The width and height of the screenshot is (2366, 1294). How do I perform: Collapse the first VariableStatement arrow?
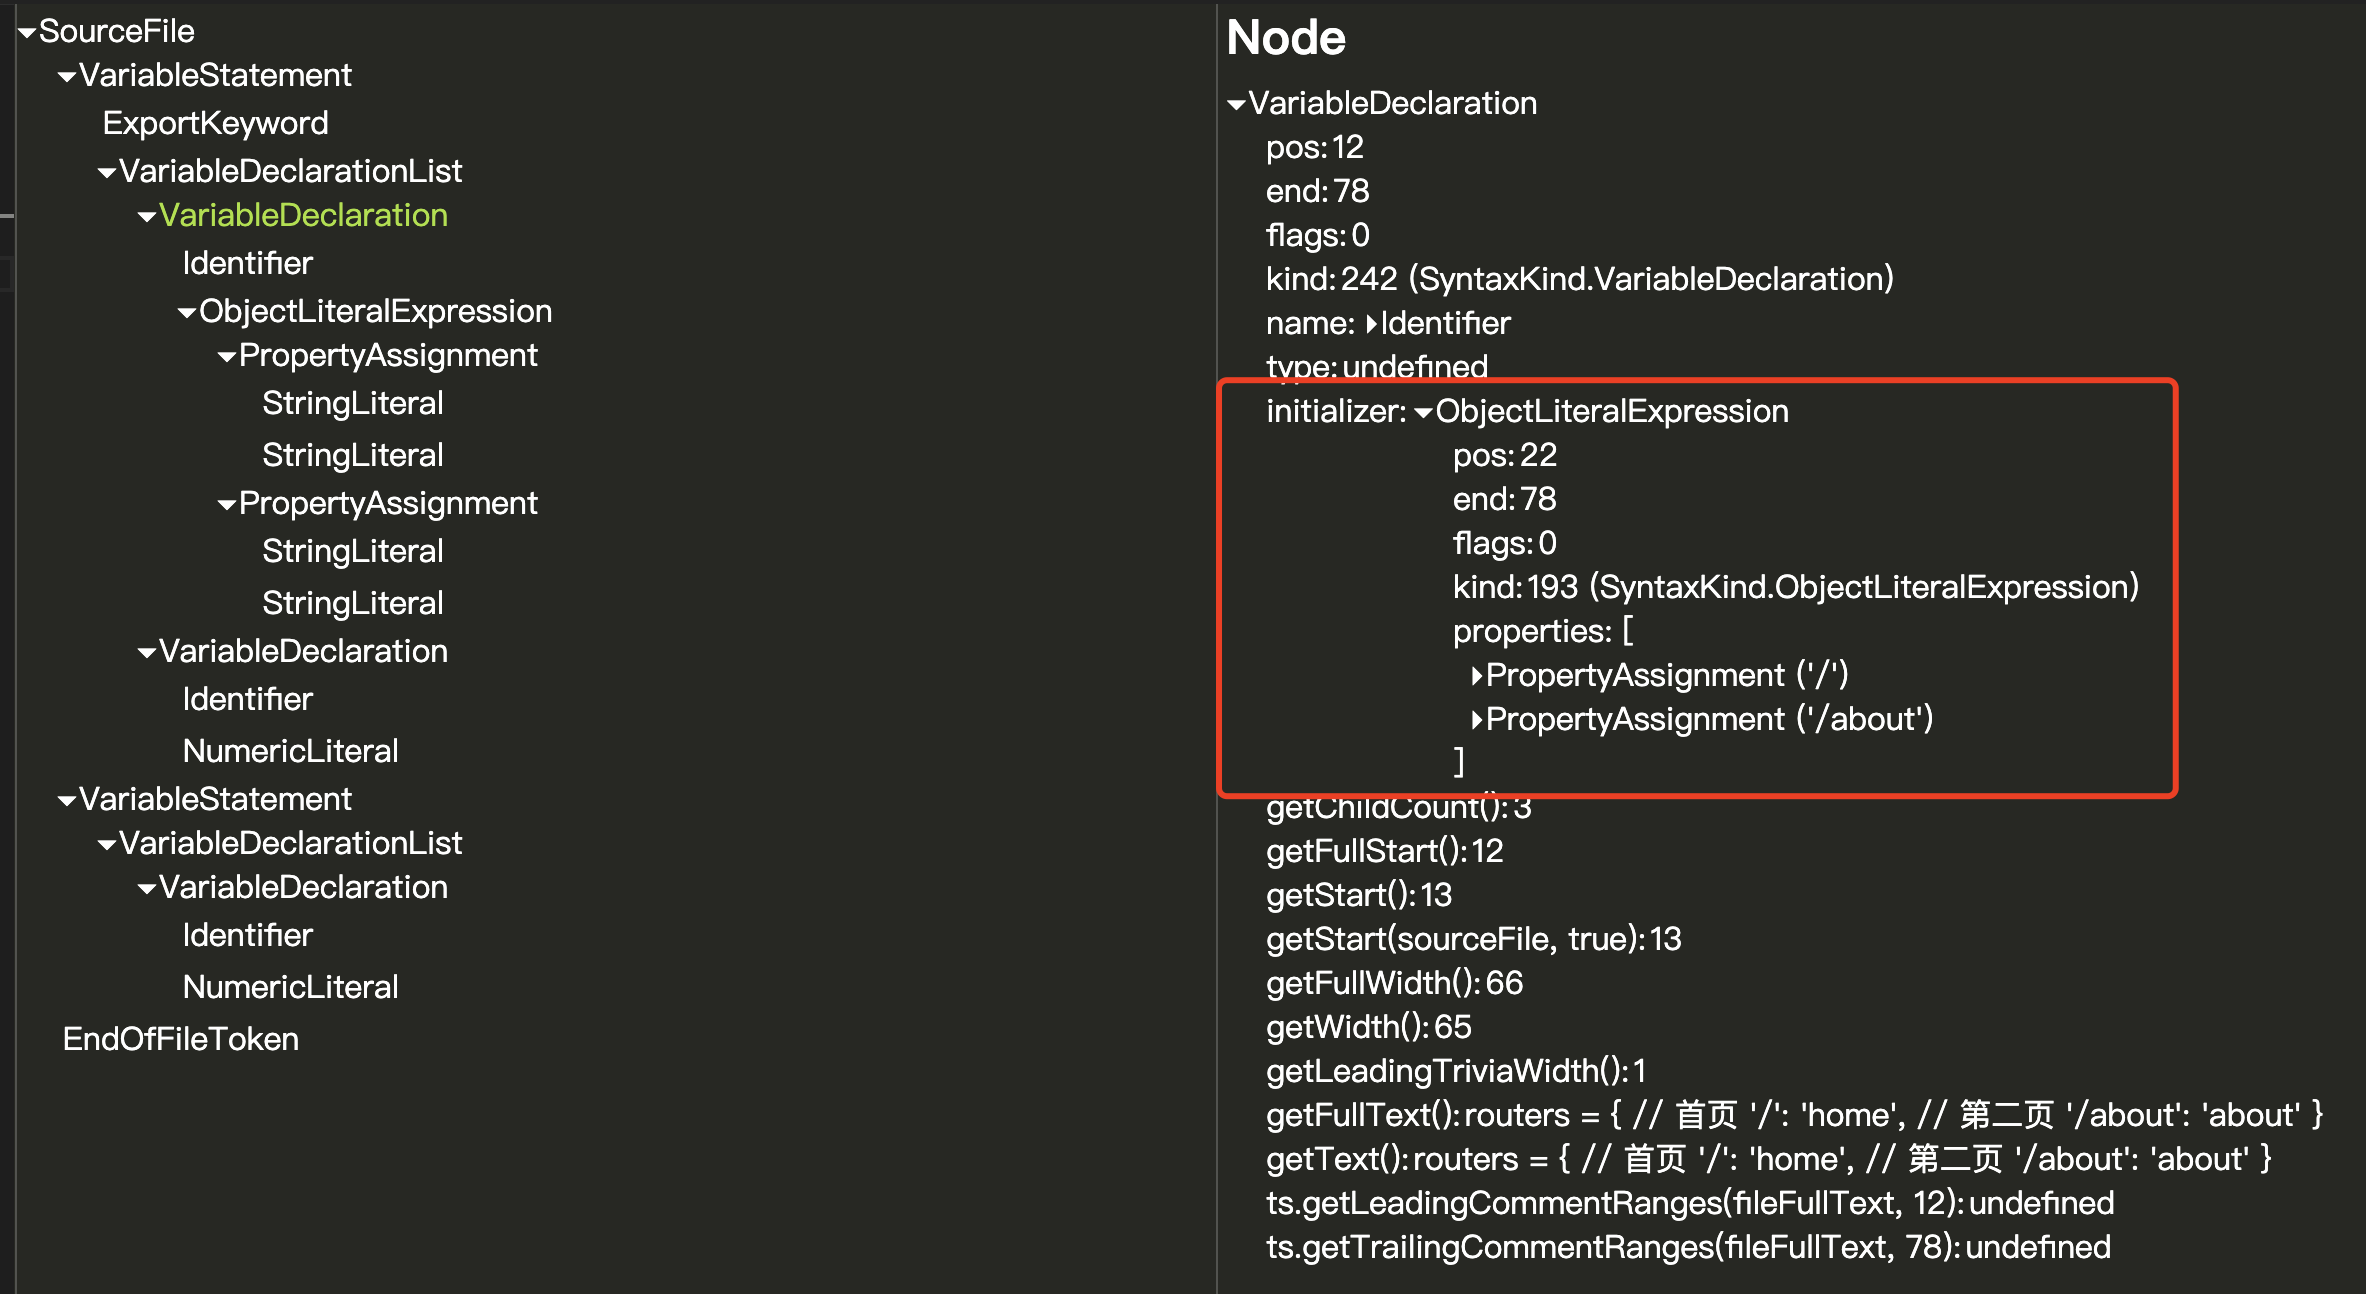(x=67, y=77)
